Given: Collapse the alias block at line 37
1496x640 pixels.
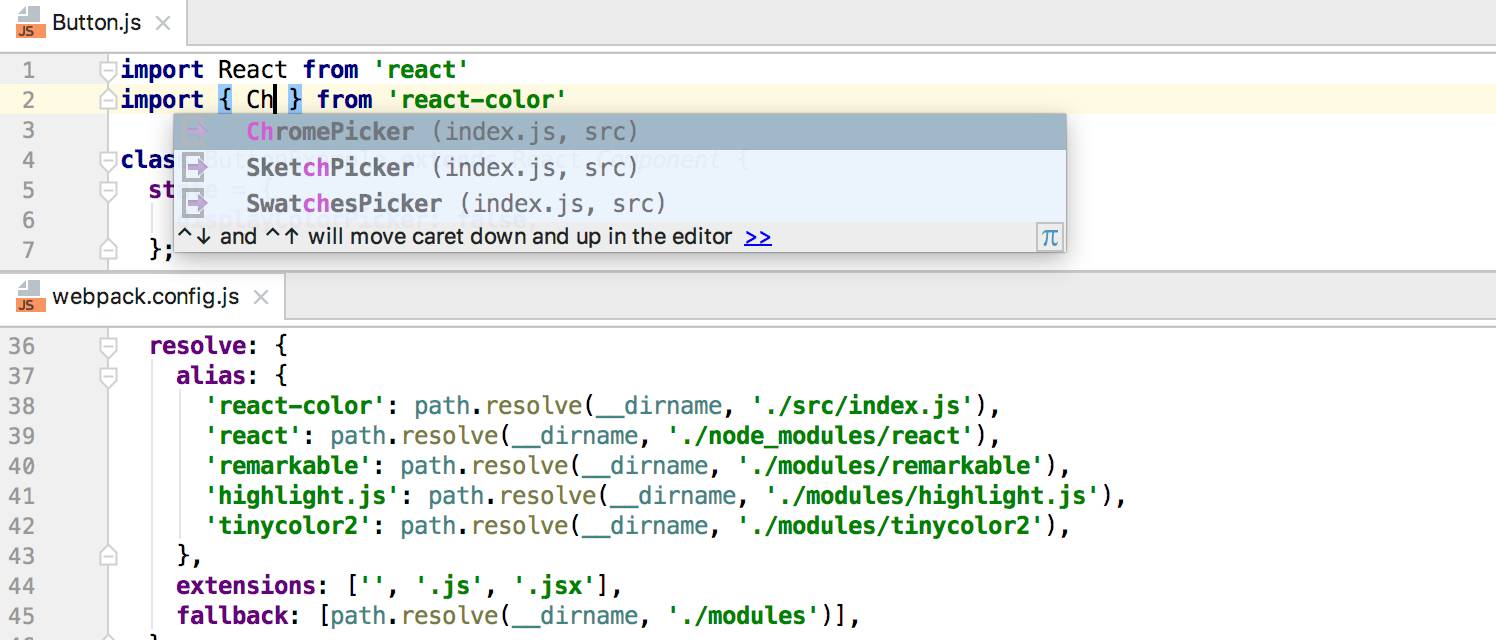Looking at the screenshot, I should coord(108,376).
